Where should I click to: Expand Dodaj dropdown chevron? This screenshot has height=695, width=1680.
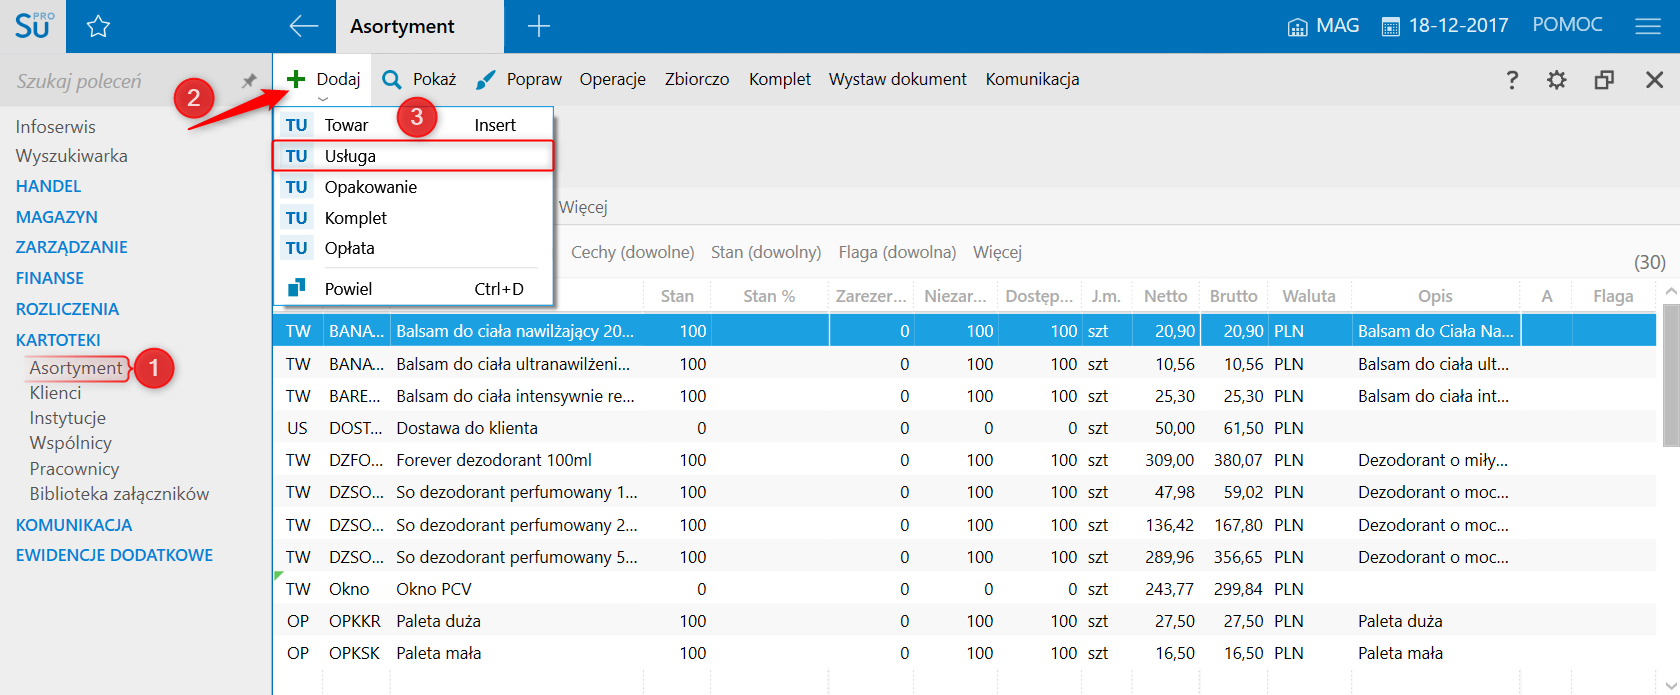tap(322, 99)
